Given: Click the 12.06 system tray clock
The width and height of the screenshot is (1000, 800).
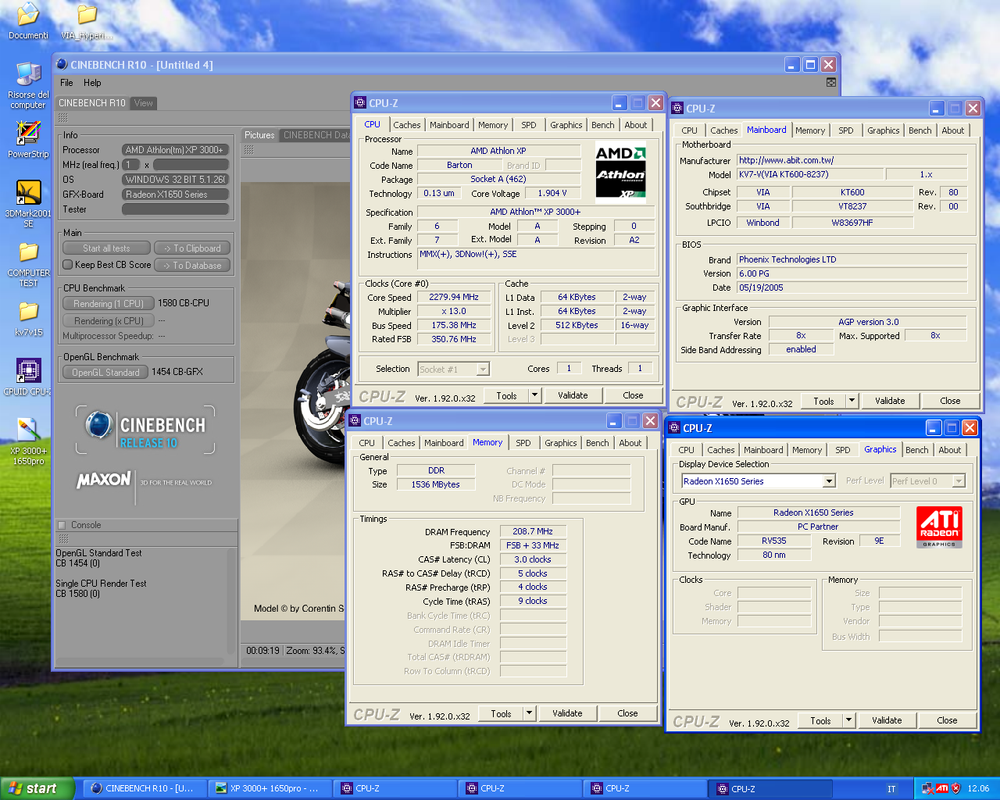Looking at the screenshot, I should tap(978, 789).
